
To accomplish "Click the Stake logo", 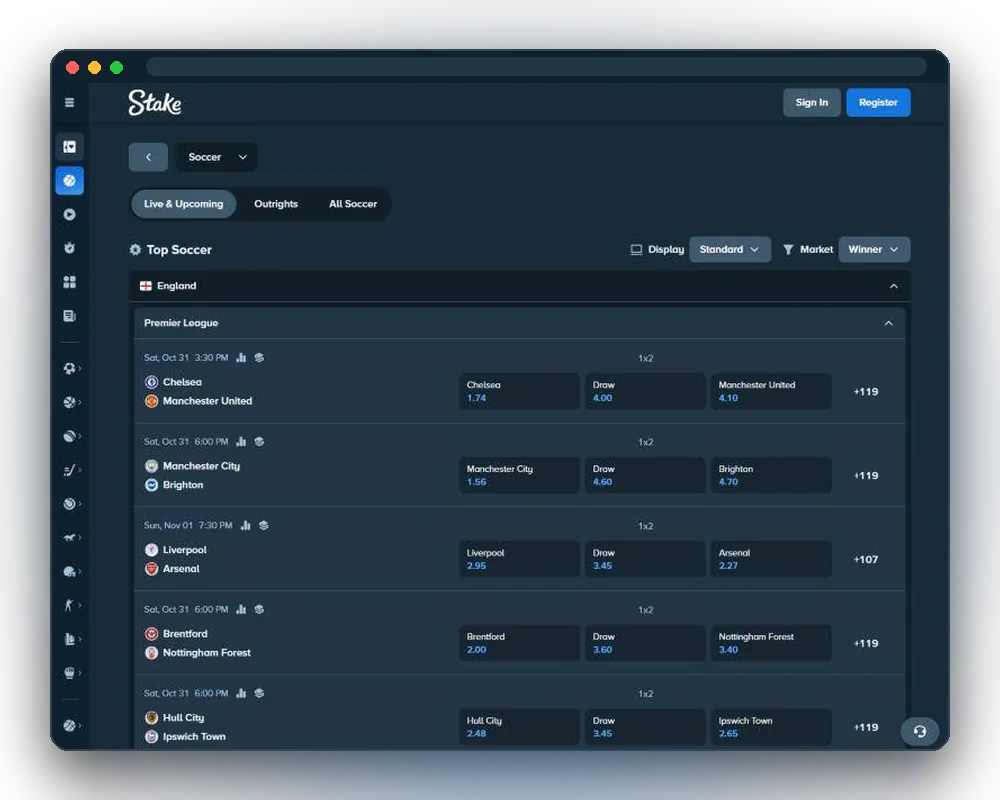I will (155, 103).
